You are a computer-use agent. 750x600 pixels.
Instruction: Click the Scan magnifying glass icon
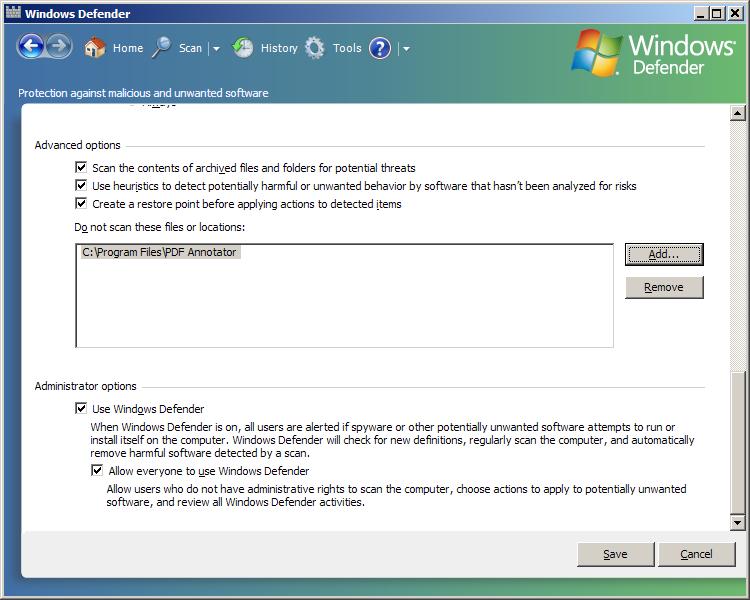point(162,48)
